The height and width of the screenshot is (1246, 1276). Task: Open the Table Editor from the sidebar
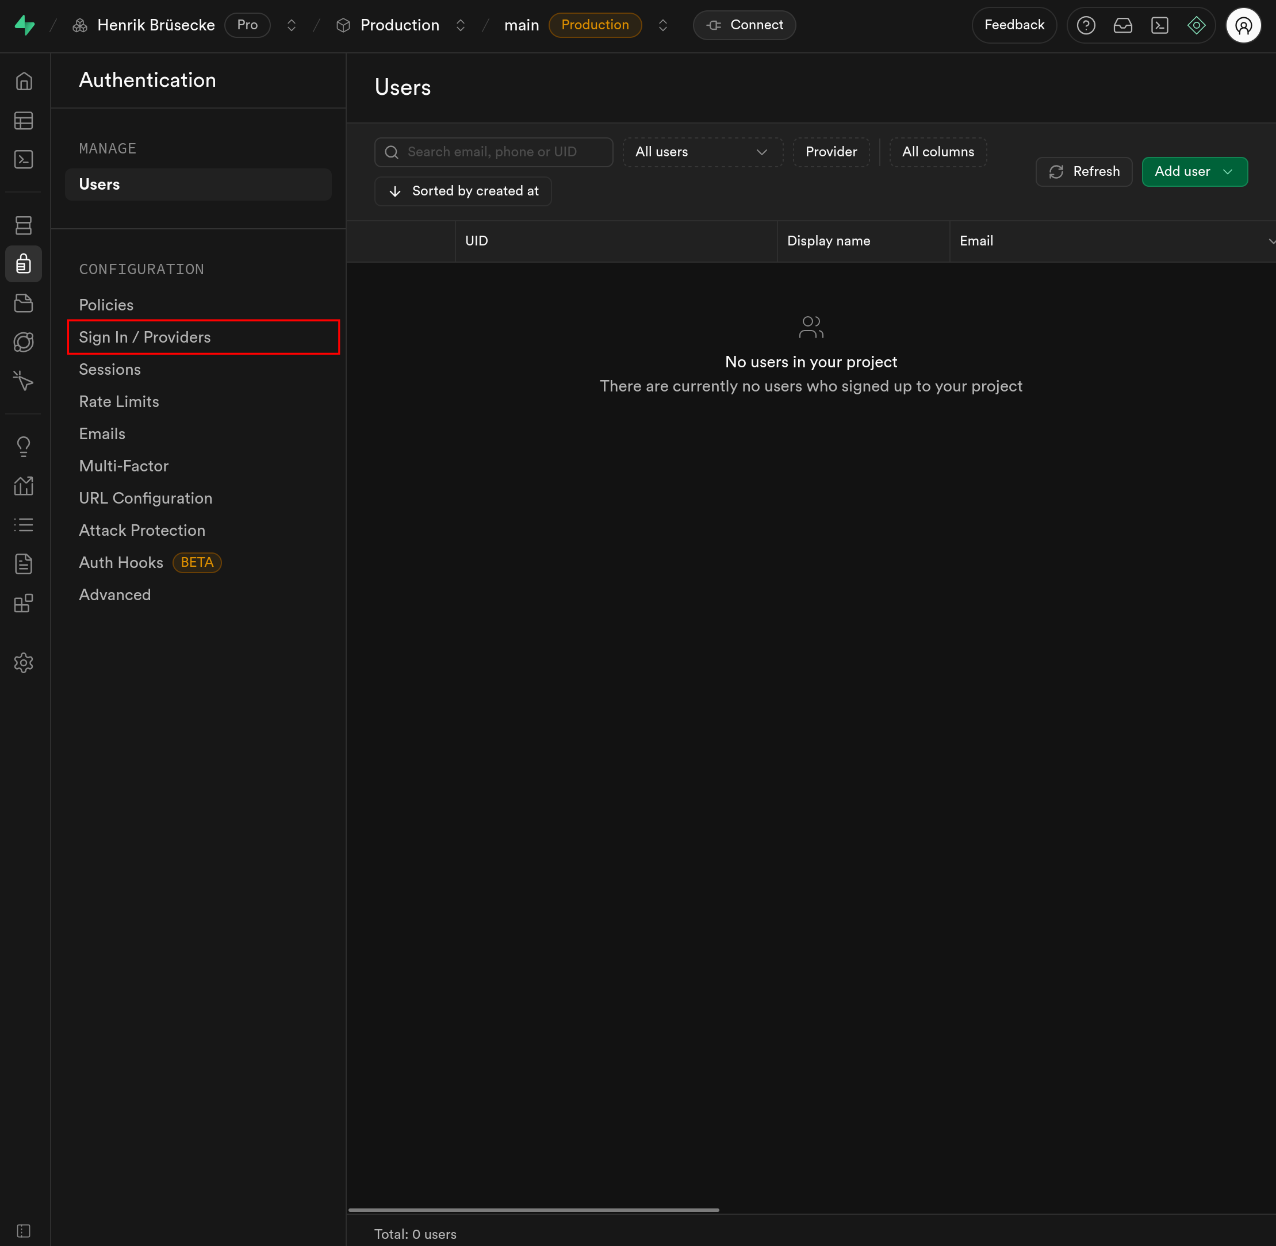pyautogui.click(x=23, y=120)
